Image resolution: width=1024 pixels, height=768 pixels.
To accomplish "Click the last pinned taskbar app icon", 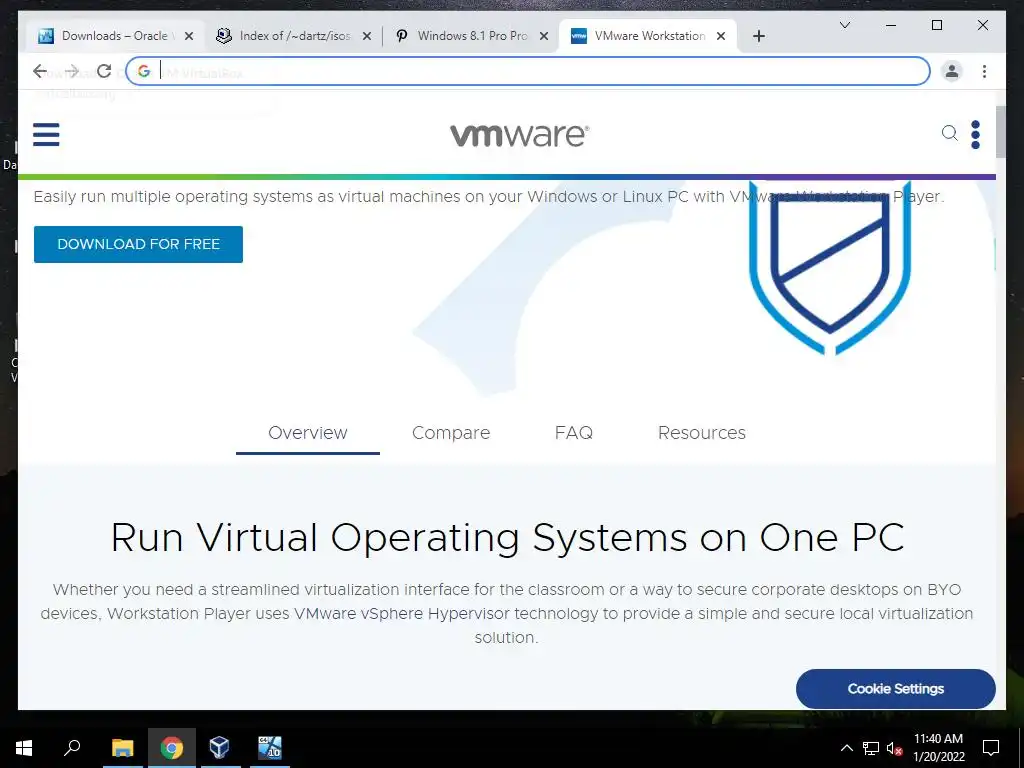I will [x=269, y=748].
